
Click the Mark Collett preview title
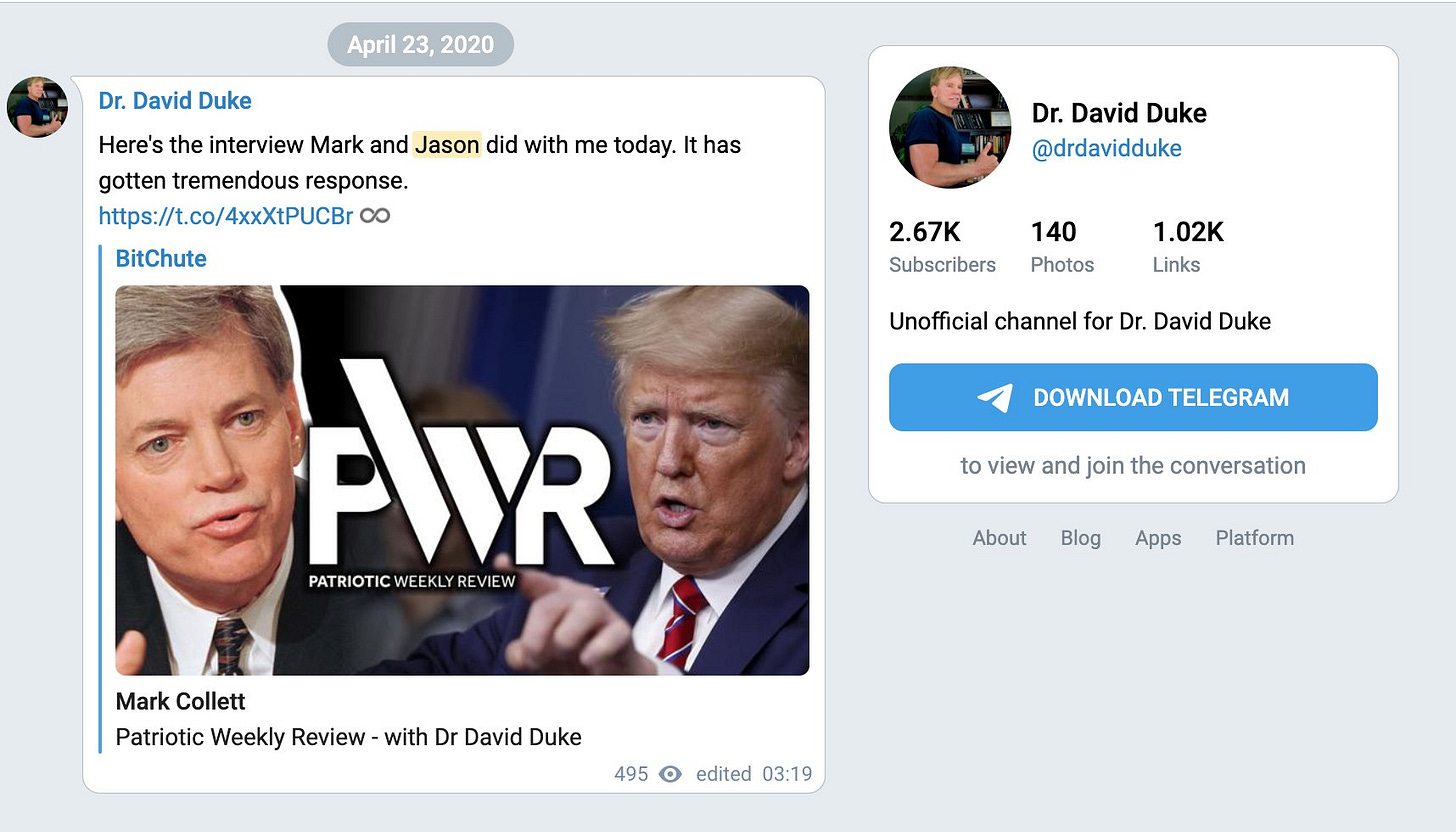pyautogui.click(x=181, y=700)
